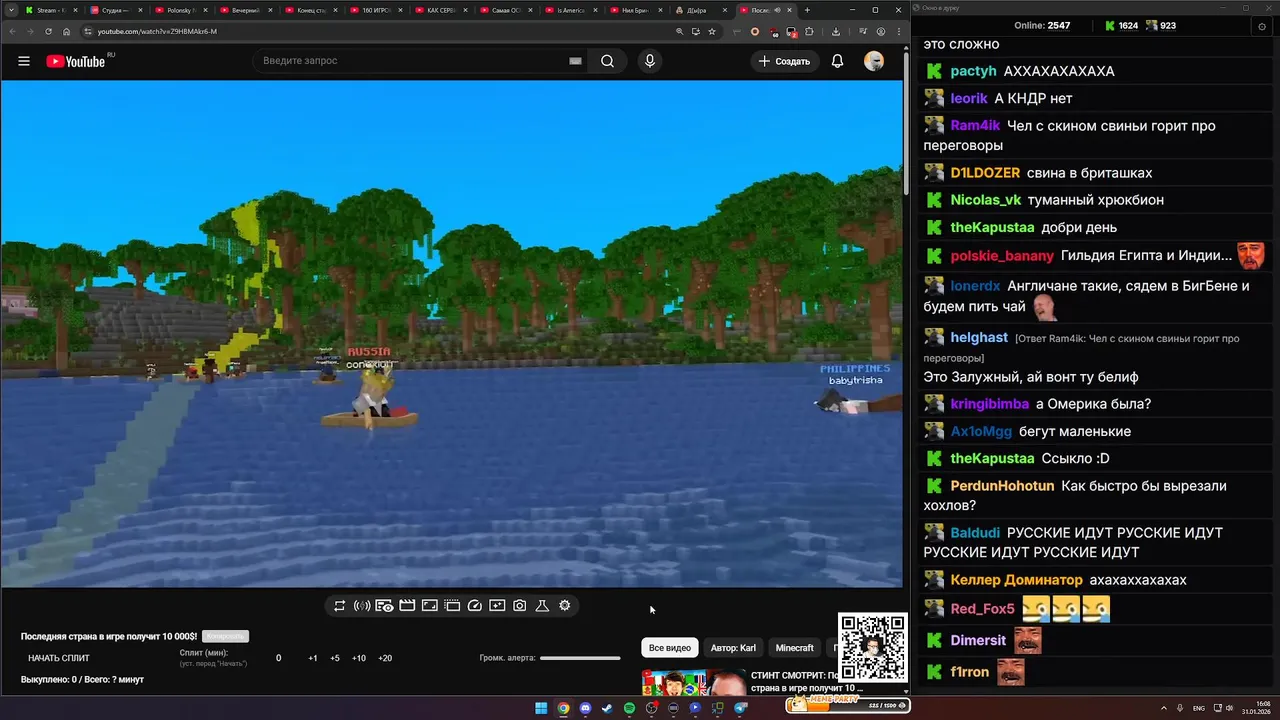Add +5 minutes to split
Image resolution: width=1280 pixels, height=720 pixels.
(x=335, y=658)
